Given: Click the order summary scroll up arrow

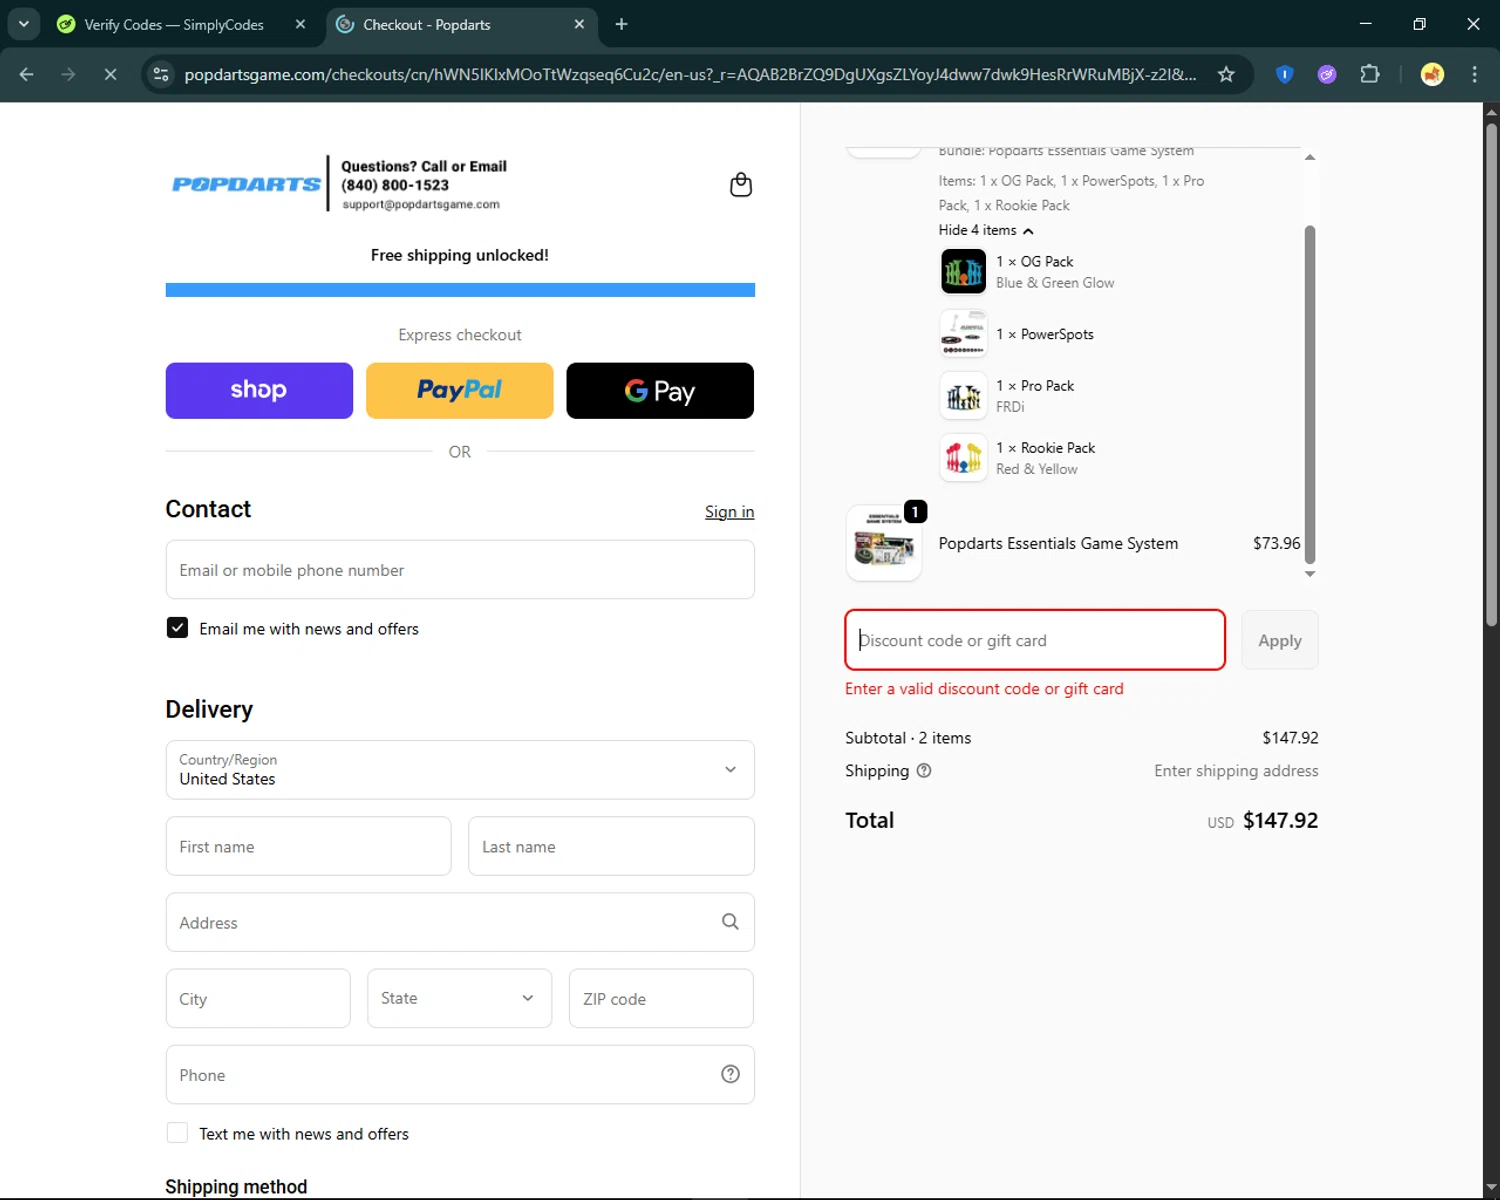Looking at the screenshot, I should tap(1310, 157).
